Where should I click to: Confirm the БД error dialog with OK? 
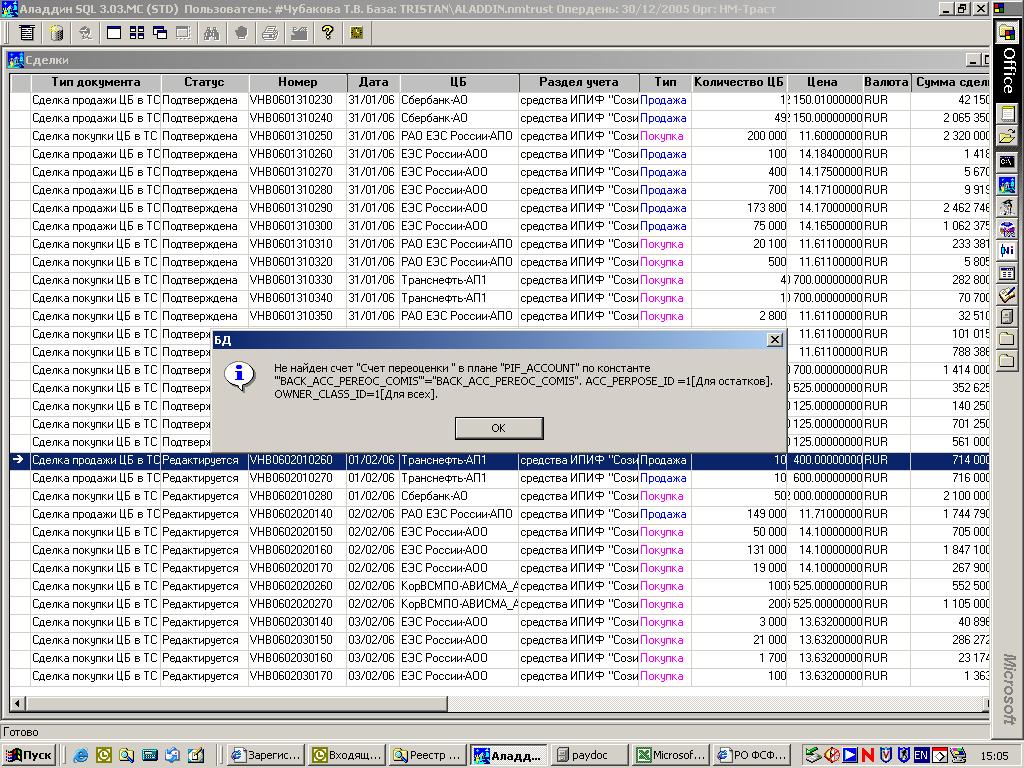499,428
